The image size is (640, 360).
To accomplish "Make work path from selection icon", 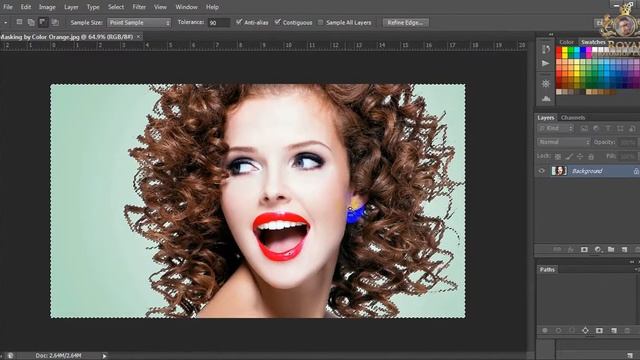I will click(x=585, y=330).
